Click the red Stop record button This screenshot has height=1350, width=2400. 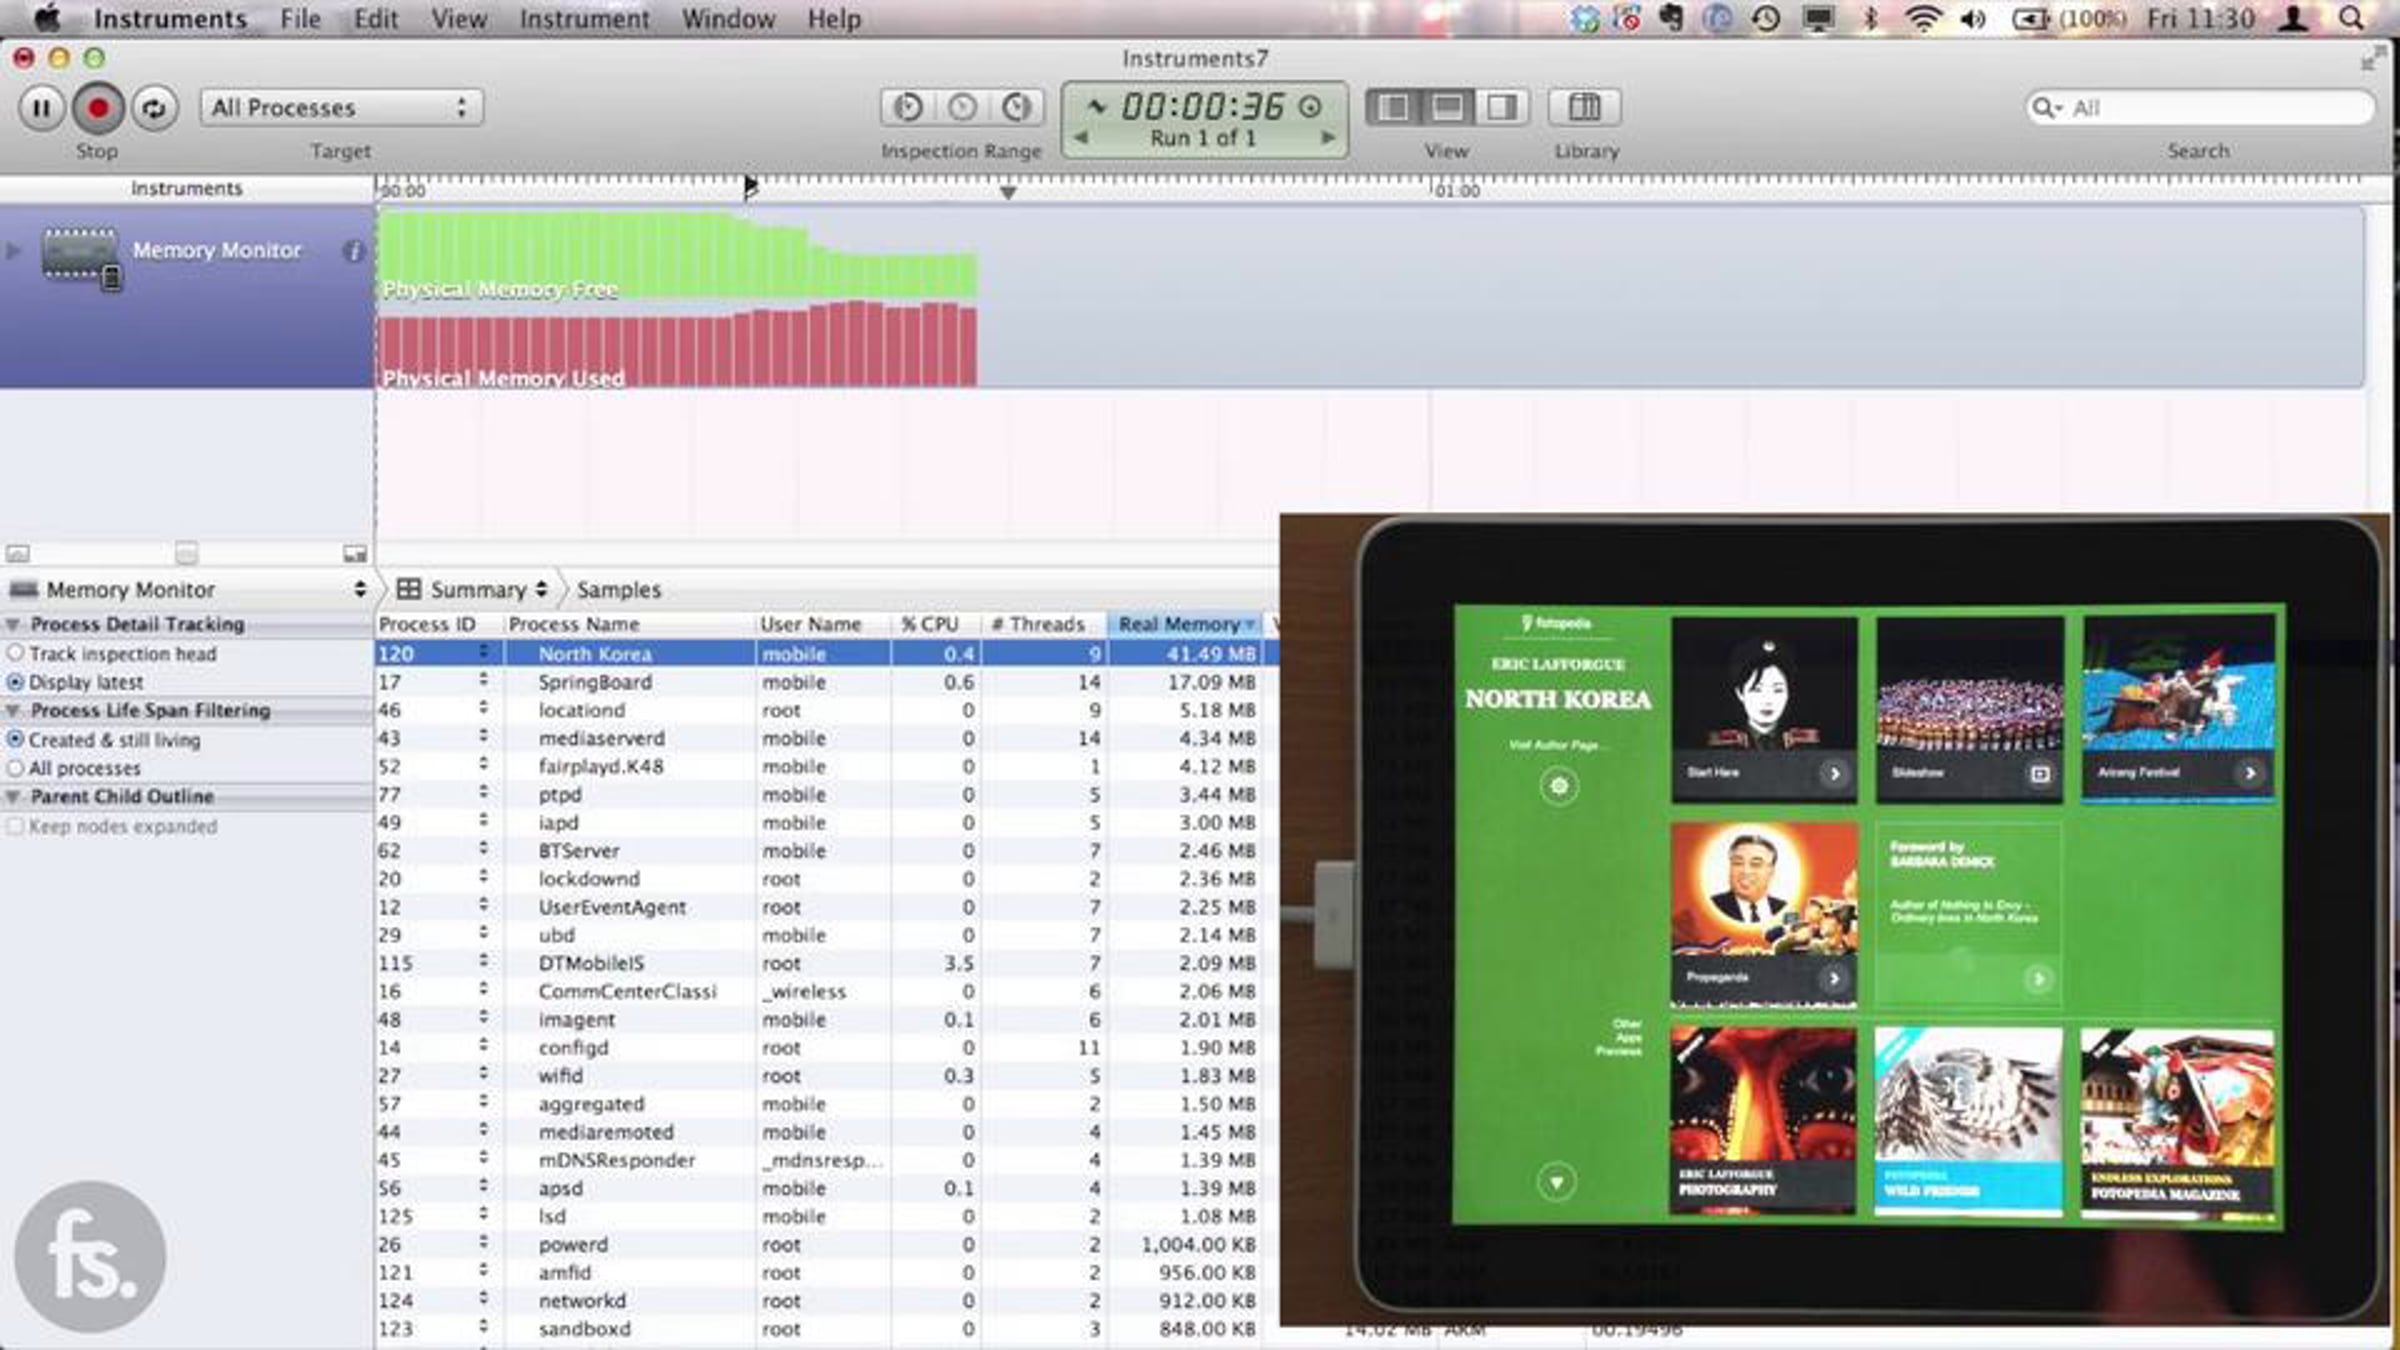pyautogui.click(x=97, y=108)
